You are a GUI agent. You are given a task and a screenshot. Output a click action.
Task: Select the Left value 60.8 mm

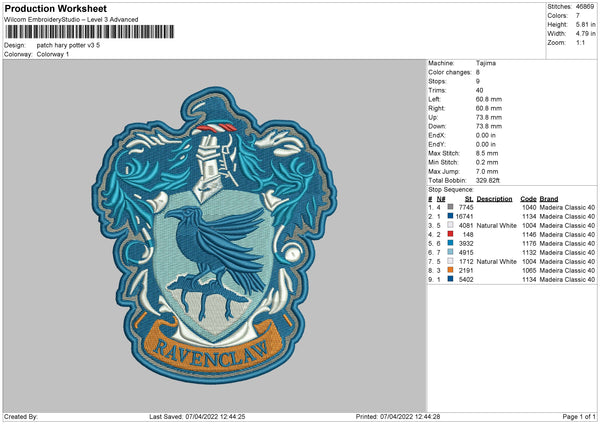(x=489, y=99)
